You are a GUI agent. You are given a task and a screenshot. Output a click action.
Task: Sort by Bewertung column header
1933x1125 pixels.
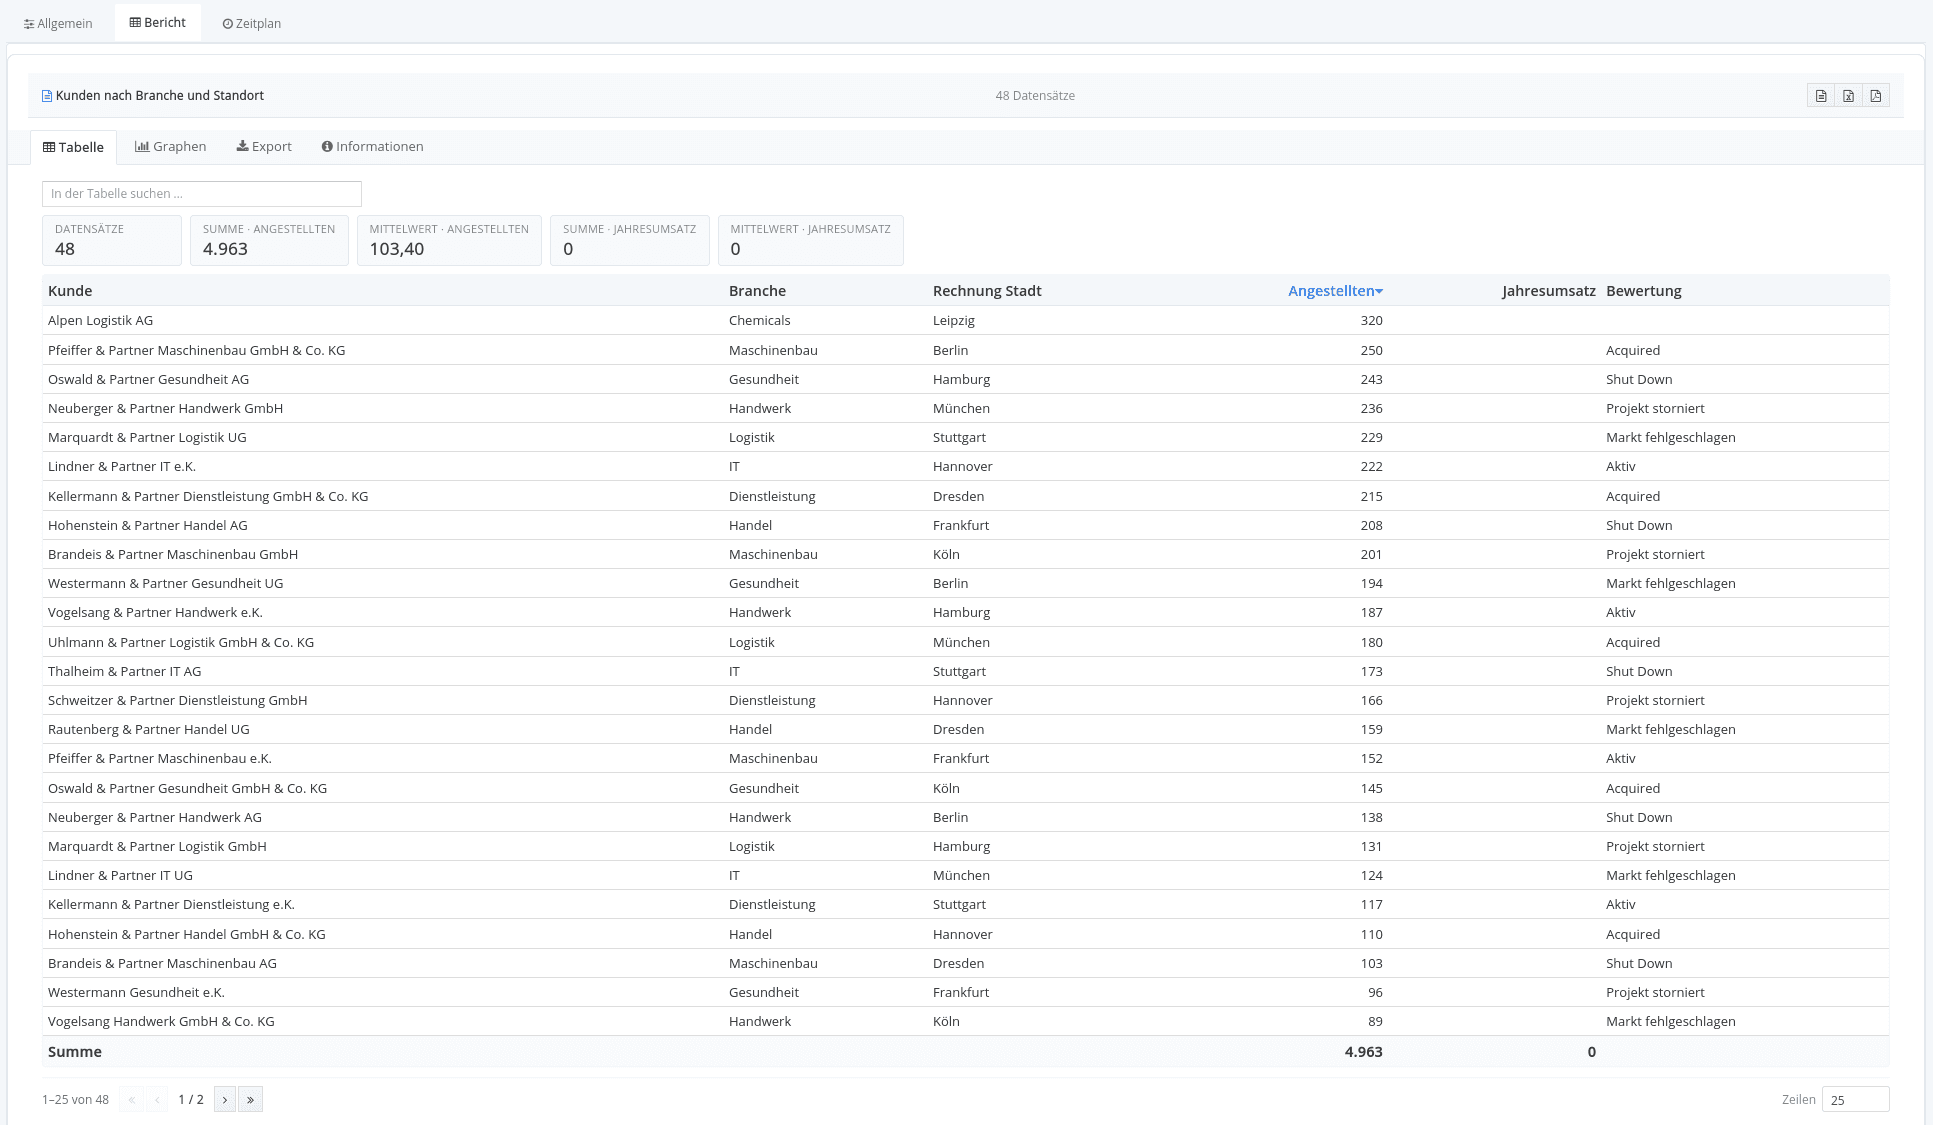[x=1644, y=291]
